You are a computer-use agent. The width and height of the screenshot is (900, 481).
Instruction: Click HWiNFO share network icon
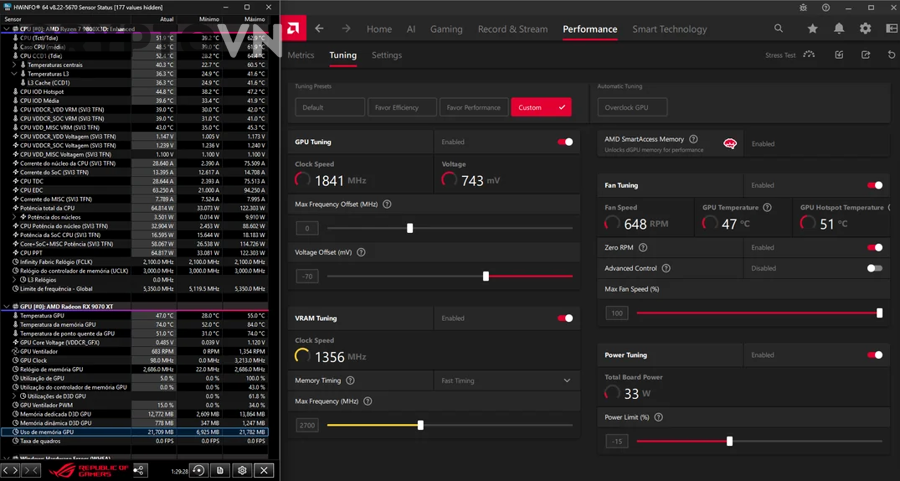pos(139,471)
